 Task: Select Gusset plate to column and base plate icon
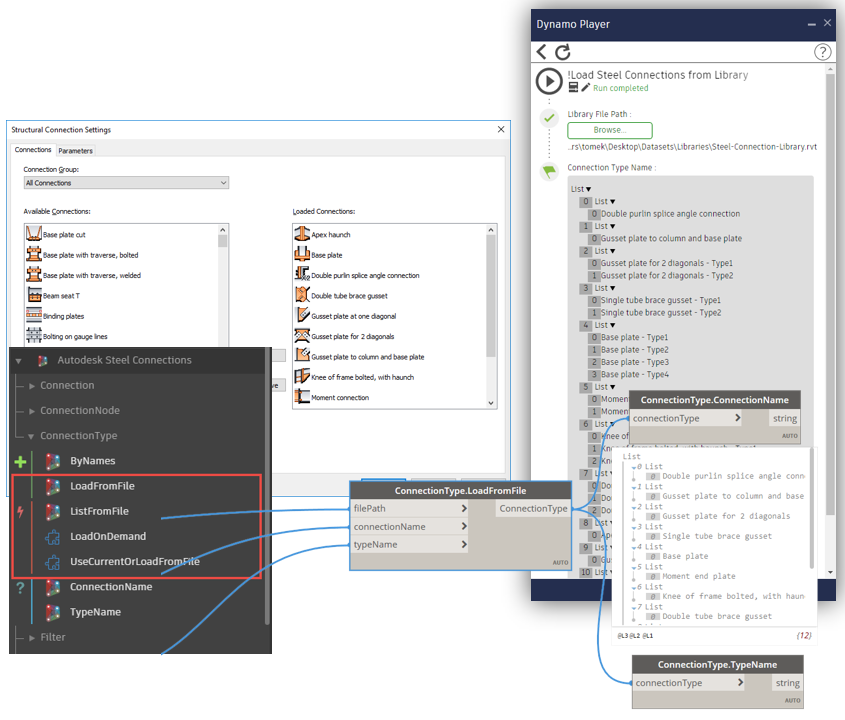pos(302,356)
